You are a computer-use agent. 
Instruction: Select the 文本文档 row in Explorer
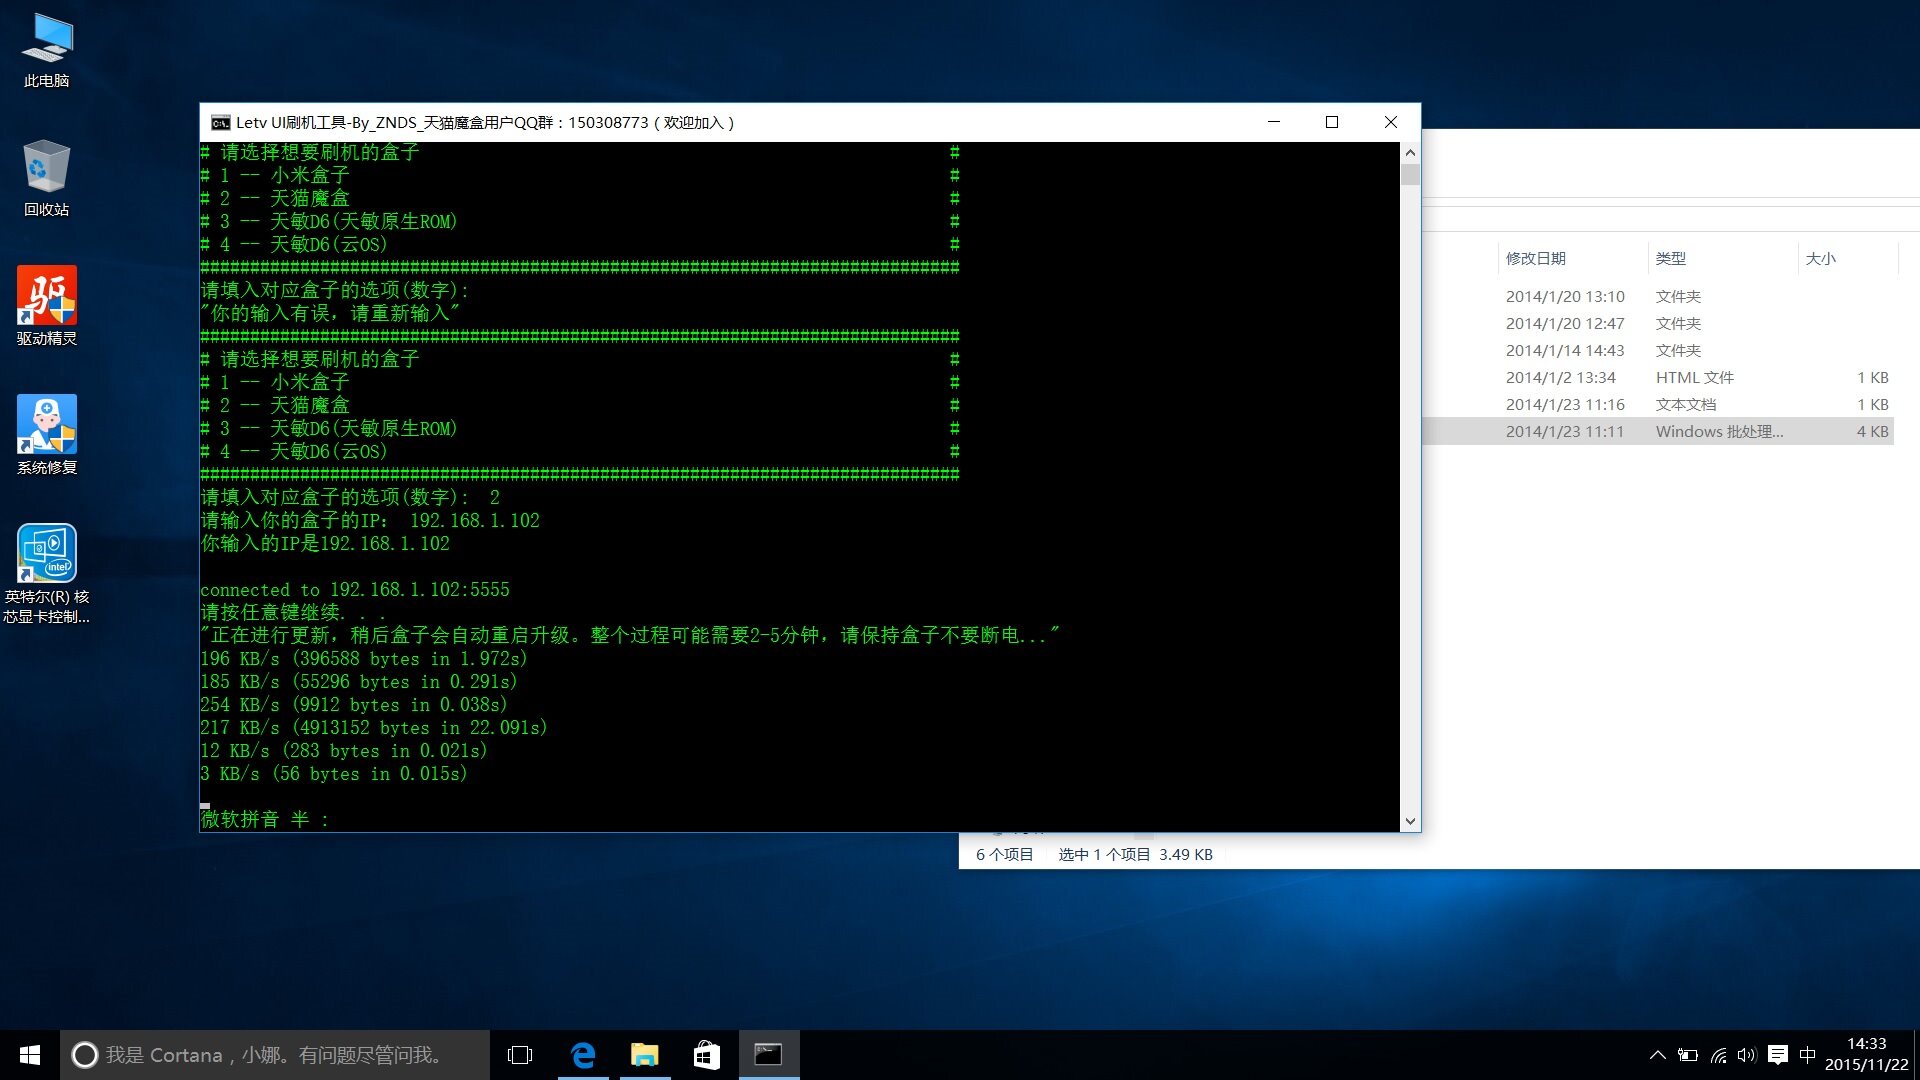1658,404
